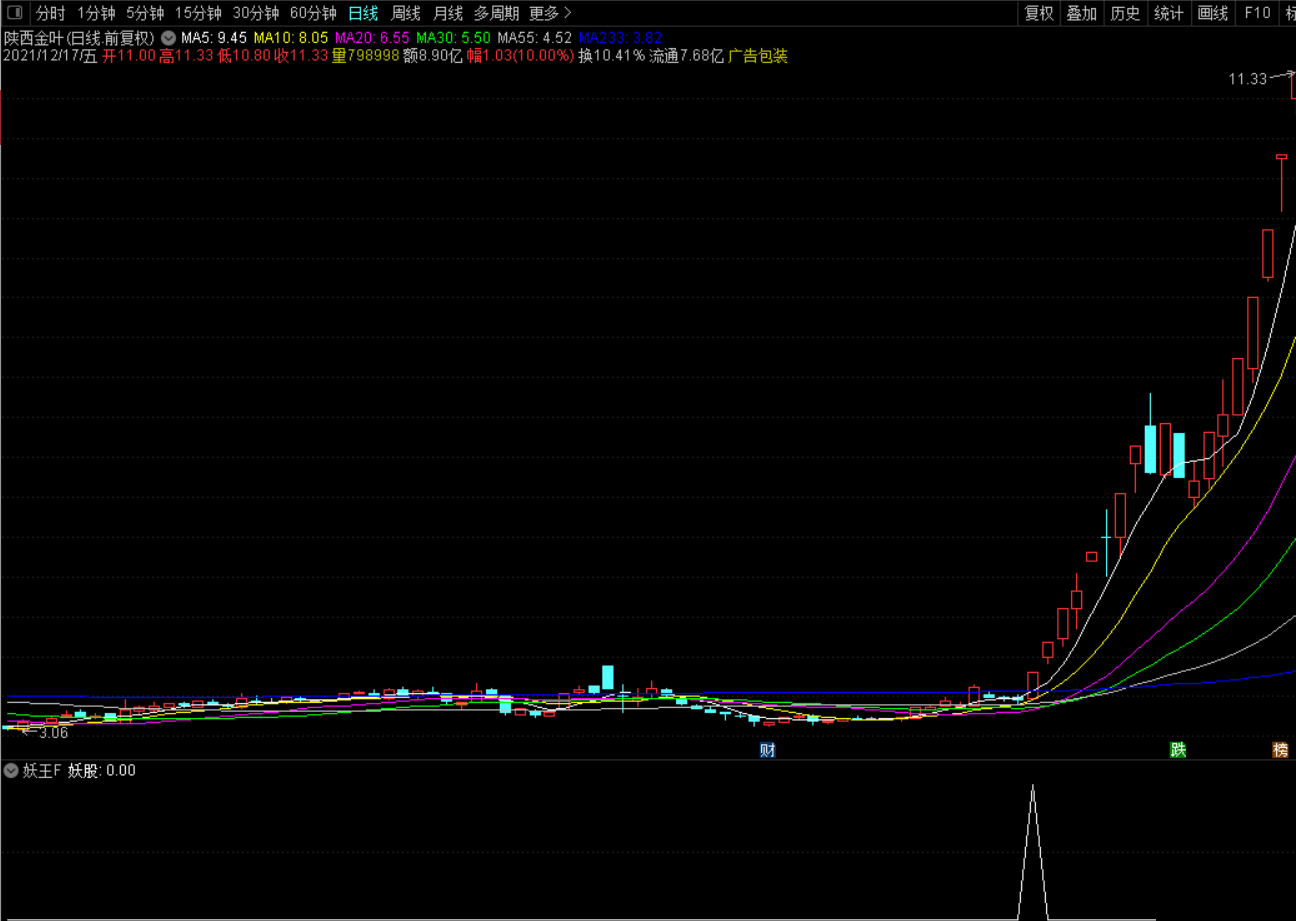
Task: Open F10 company information
Action: [x=1257, y=13]
